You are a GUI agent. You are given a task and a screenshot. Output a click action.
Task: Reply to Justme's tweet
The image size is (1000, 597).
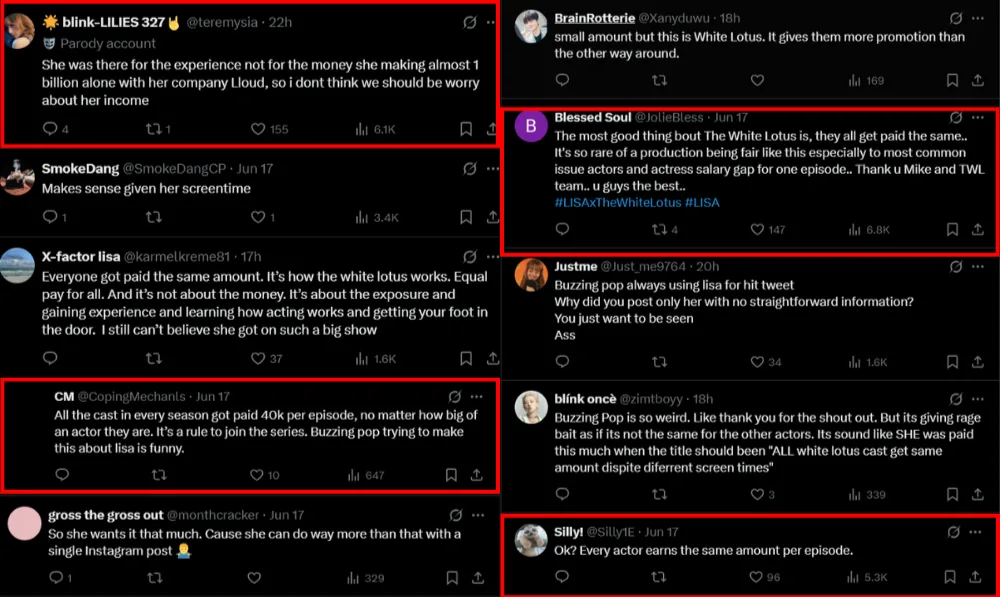tap(562, 362)
